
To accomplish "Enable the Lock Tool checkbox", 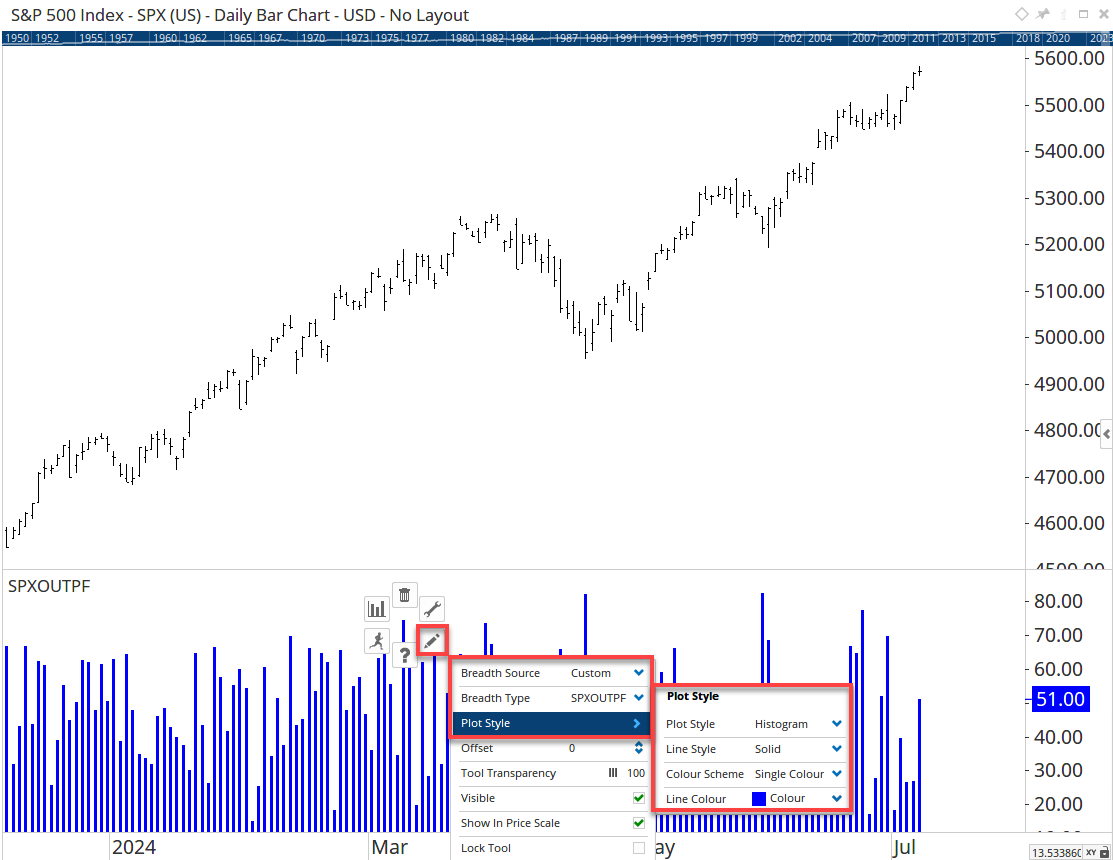I will pyautogui.click(x=639, y=848).
